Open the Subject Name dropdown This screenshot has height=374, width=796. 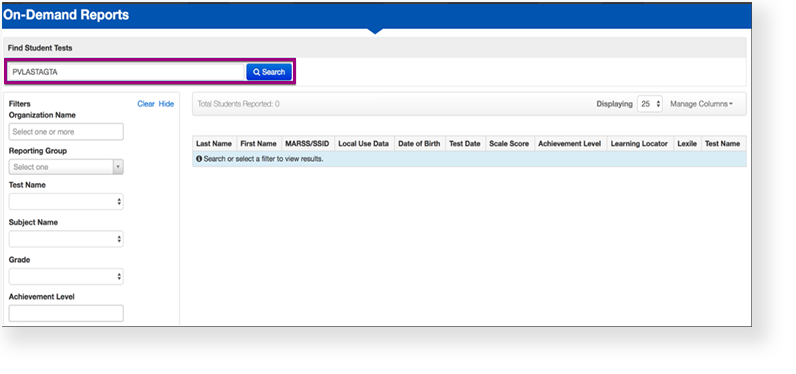pyautogui.click(x=66, y=239)
